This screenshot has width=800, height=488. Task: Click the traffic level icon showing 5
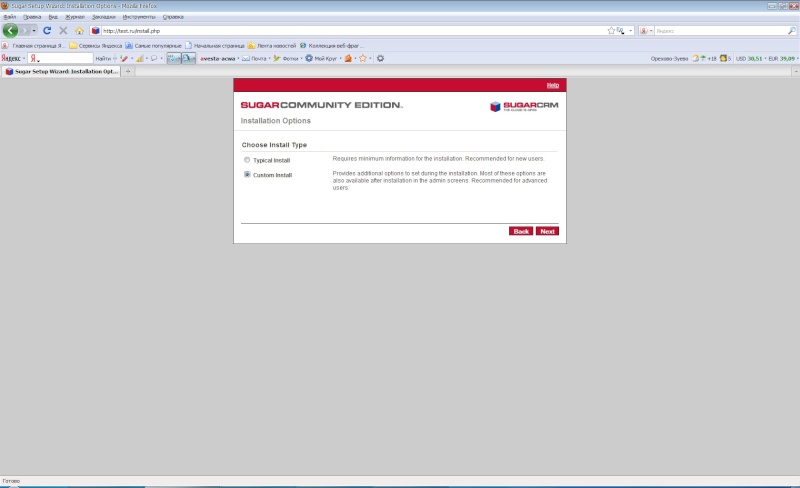[723, 58]
